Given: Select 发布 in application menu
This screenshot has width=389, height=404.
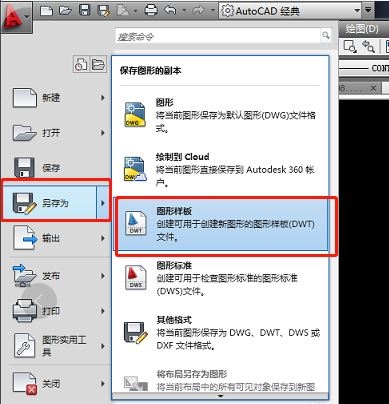Looking at the screenshot, I should pos(55,276).
